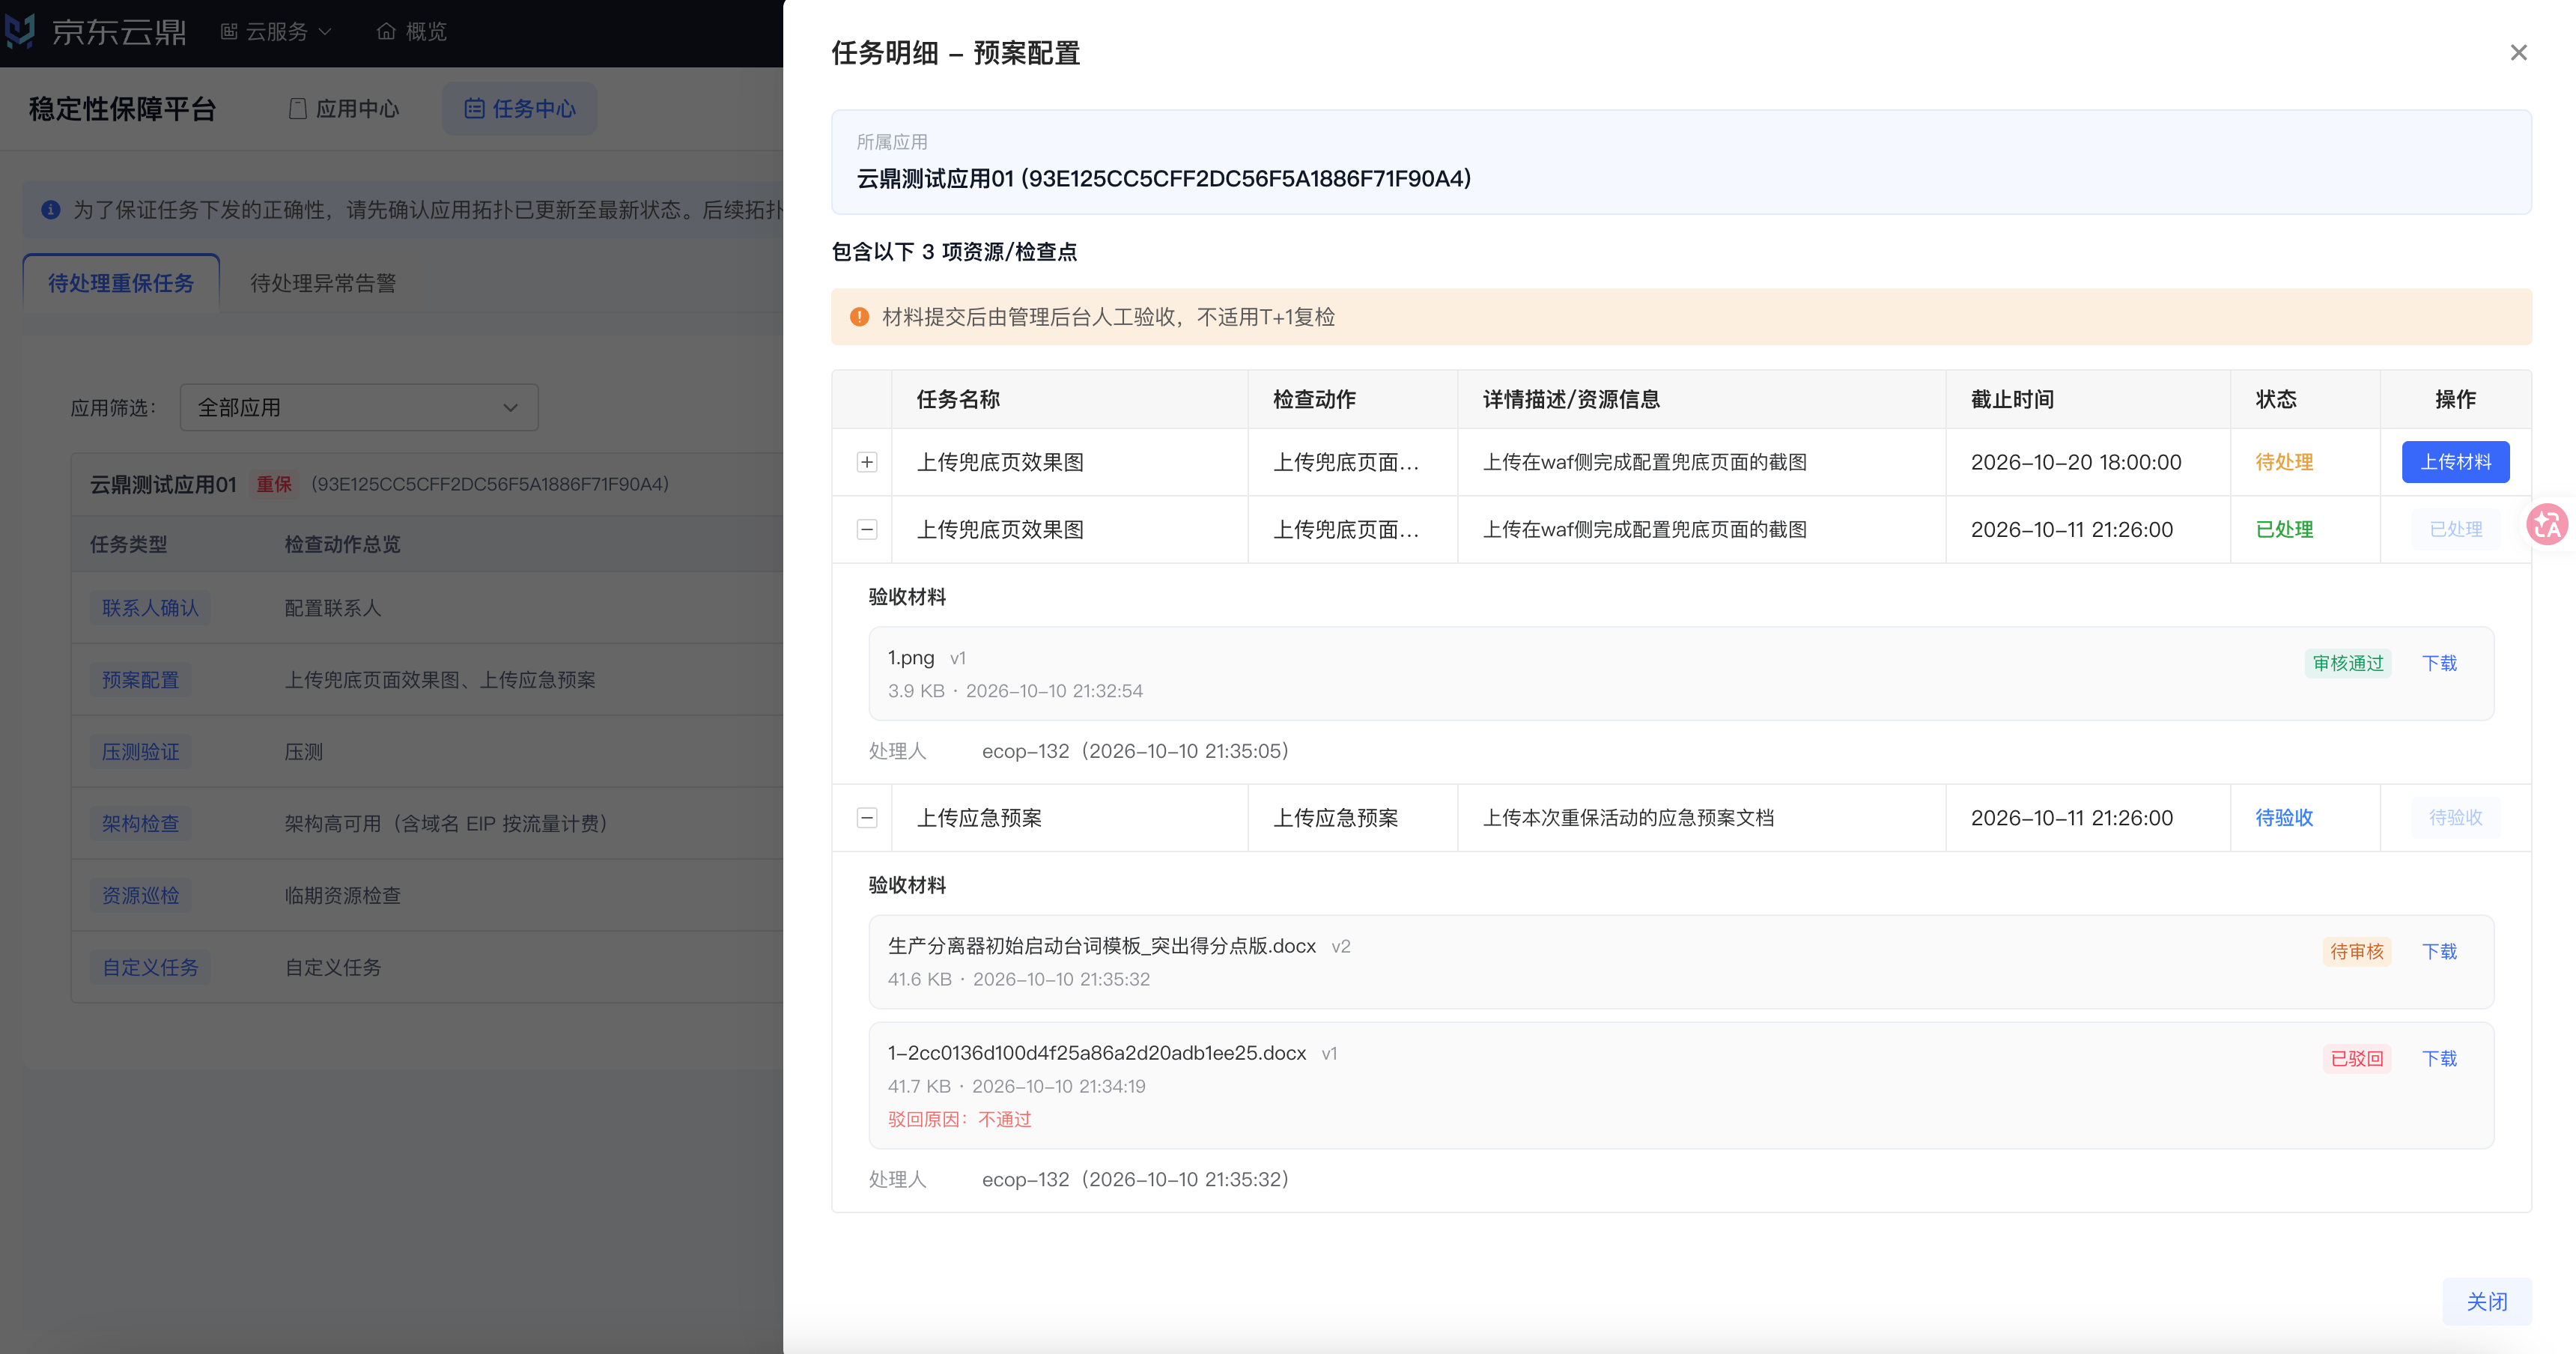Click the disabled 已处理 action button
Screen dimensions: 2576x1354
point(2455,530)
